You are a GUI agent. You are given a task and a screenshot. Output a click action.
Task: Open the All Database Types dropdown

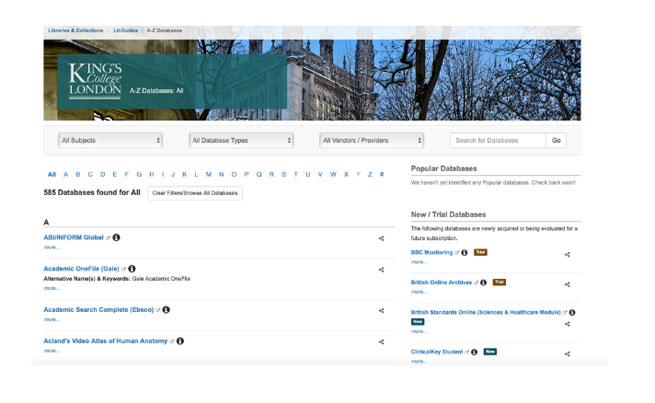[241, 140]
